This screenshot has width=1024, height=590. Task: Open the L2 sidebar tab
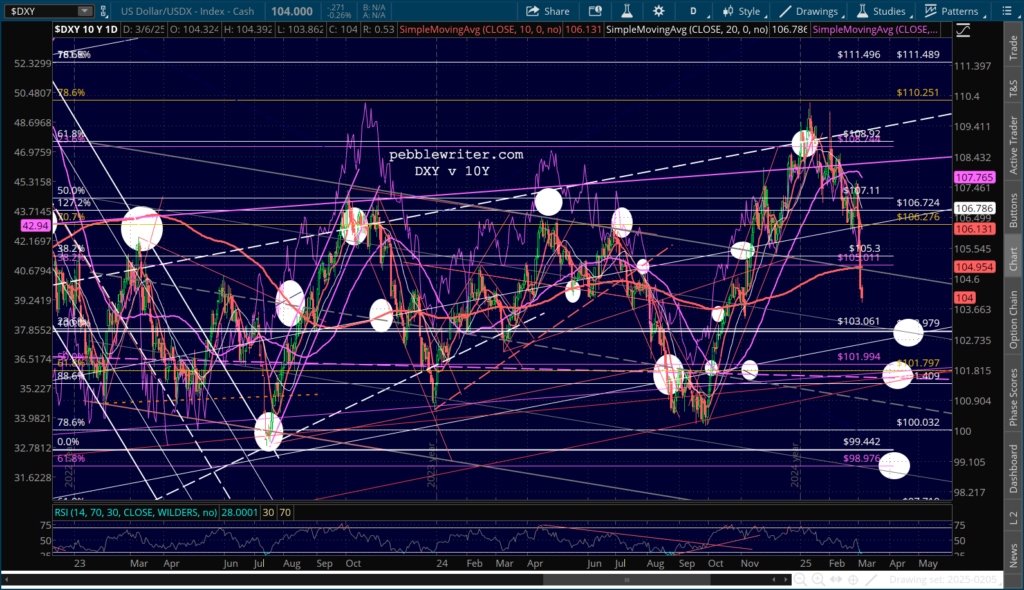tap(1013, 517)
